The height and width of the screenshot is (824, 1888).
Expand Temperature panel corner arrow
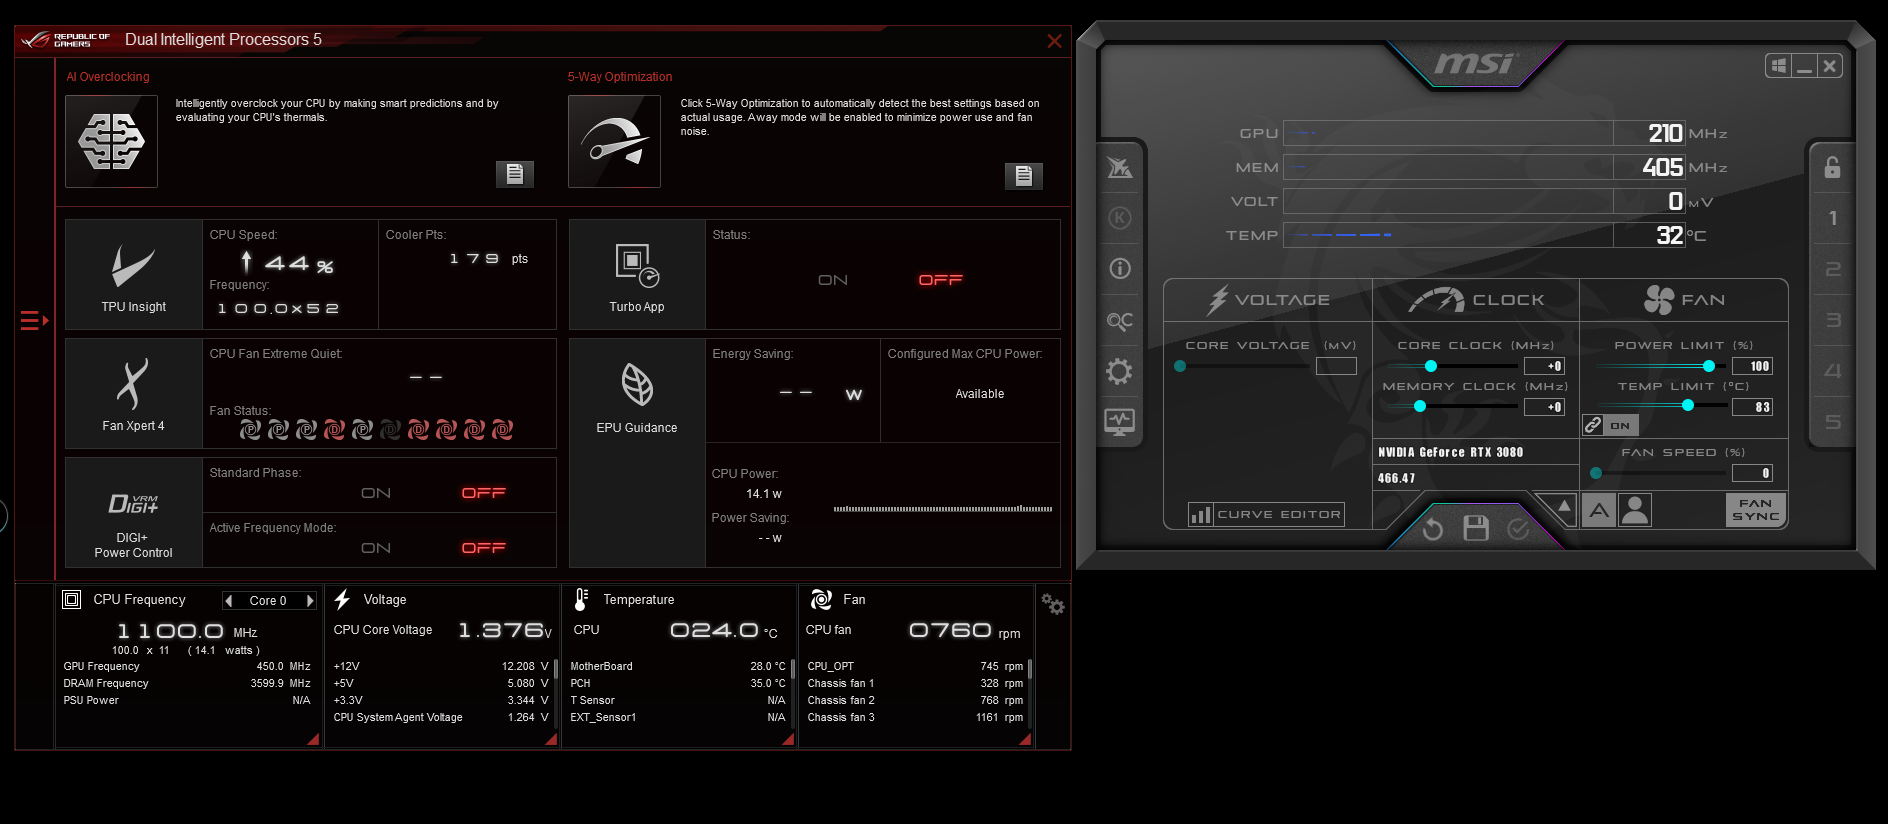(787, 739)
